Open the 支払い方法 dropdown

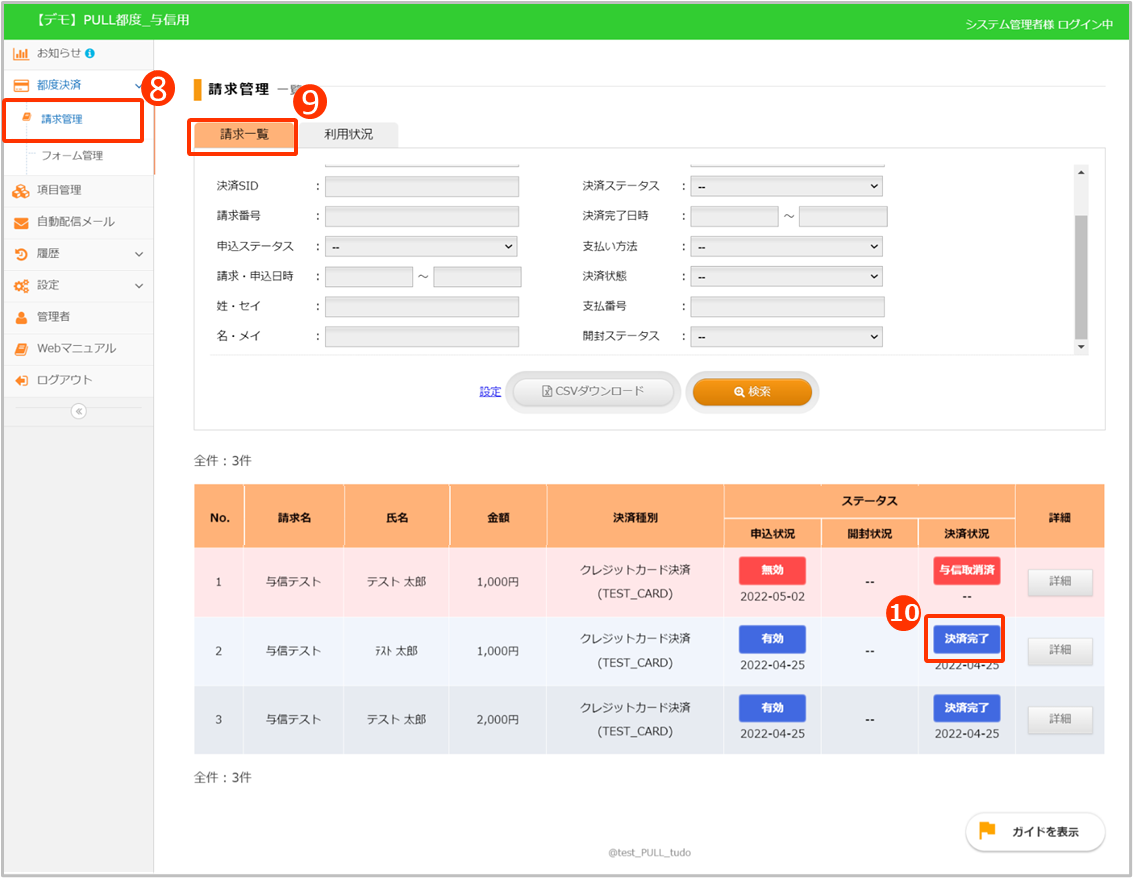click(x=787, y=246)
